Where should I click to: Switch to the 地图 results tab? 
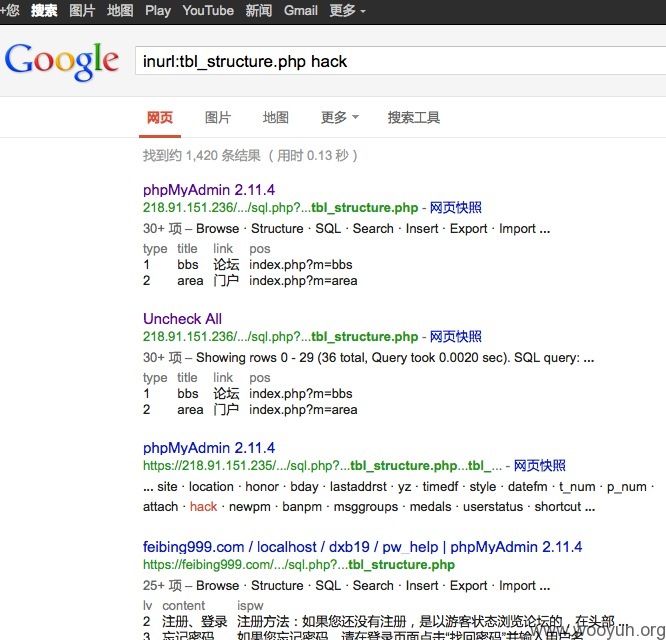coord(276,118)
